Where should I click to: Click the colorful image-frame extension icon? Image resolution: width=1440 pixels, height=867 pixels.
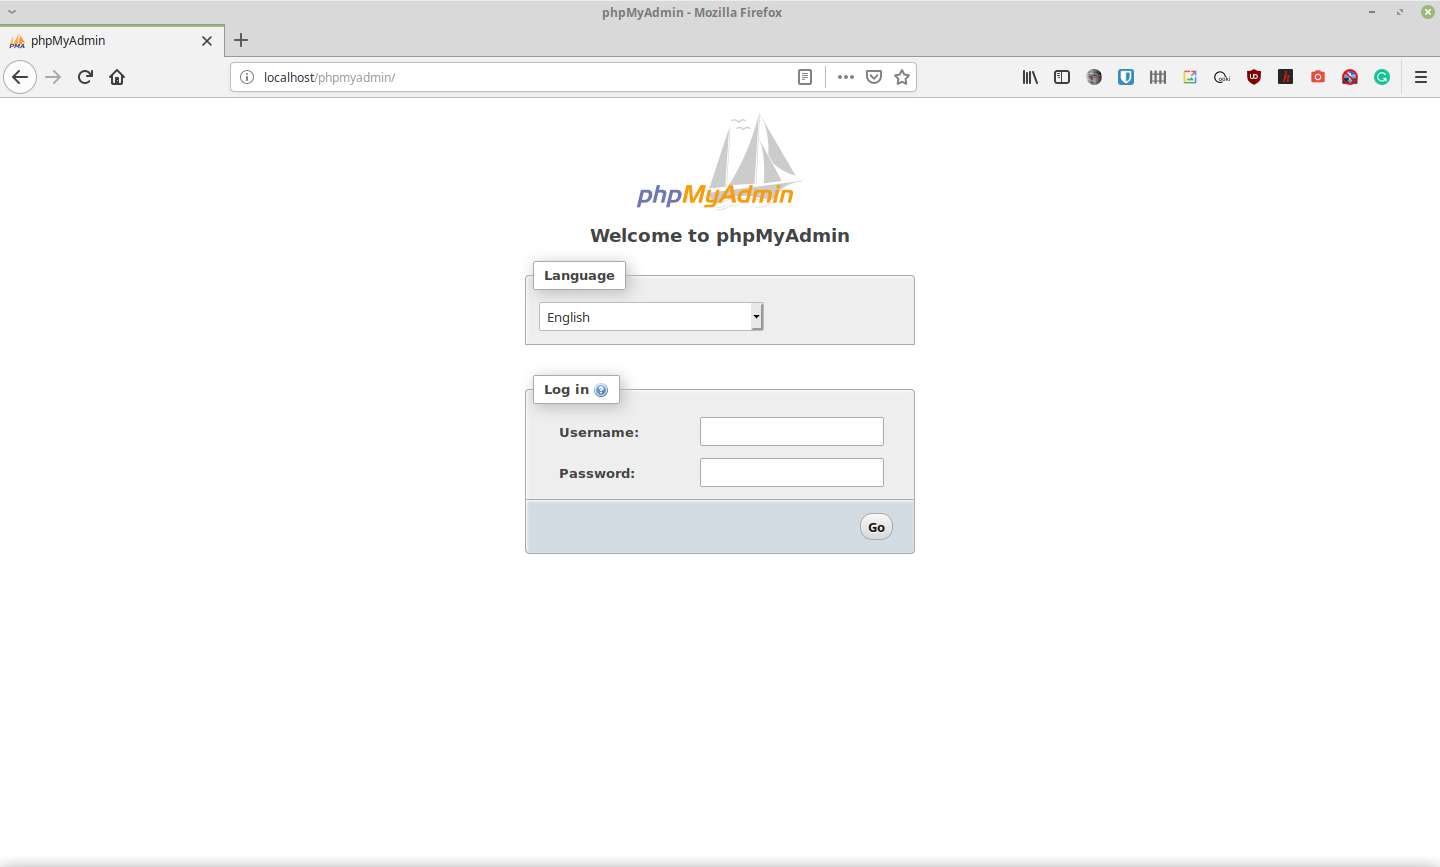[x=1190, y=77]
